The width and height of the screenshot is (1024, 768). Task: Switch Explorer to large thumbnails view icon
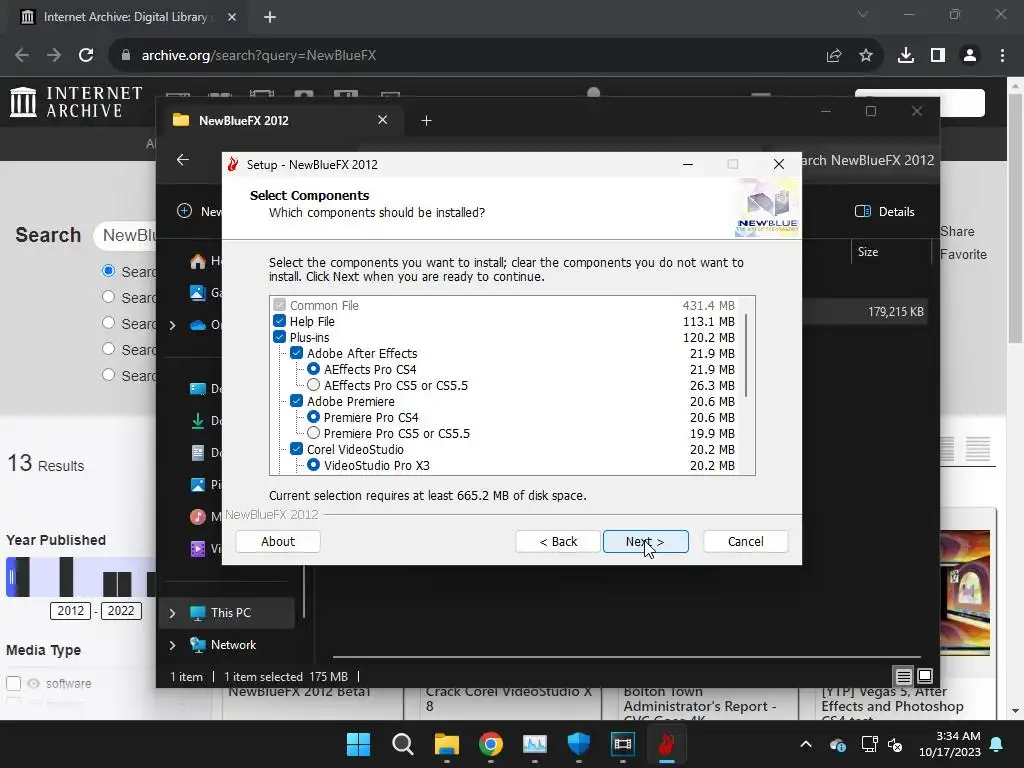pyautogui.click(x=925, y=676)
